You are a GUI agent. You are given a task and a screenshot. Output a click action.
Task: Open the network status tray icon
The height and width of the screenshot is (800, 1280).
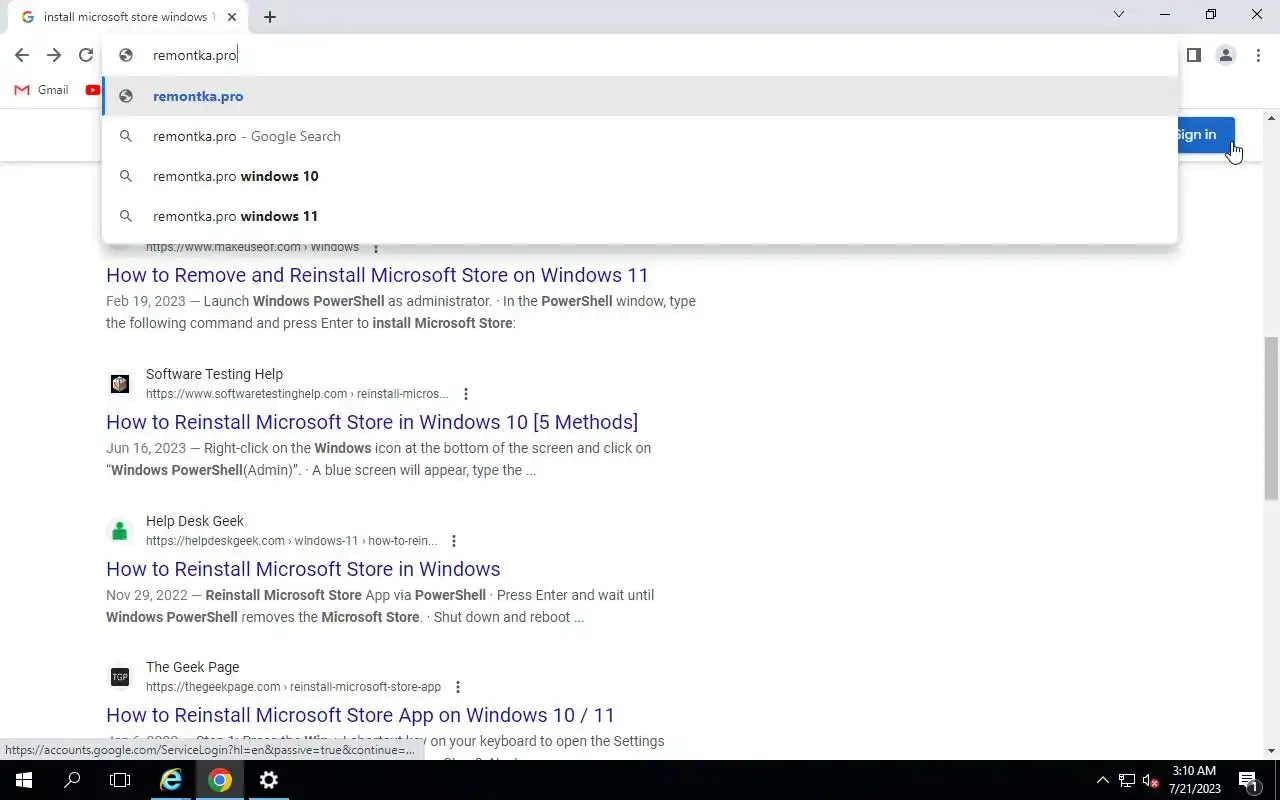[1127, 780]
